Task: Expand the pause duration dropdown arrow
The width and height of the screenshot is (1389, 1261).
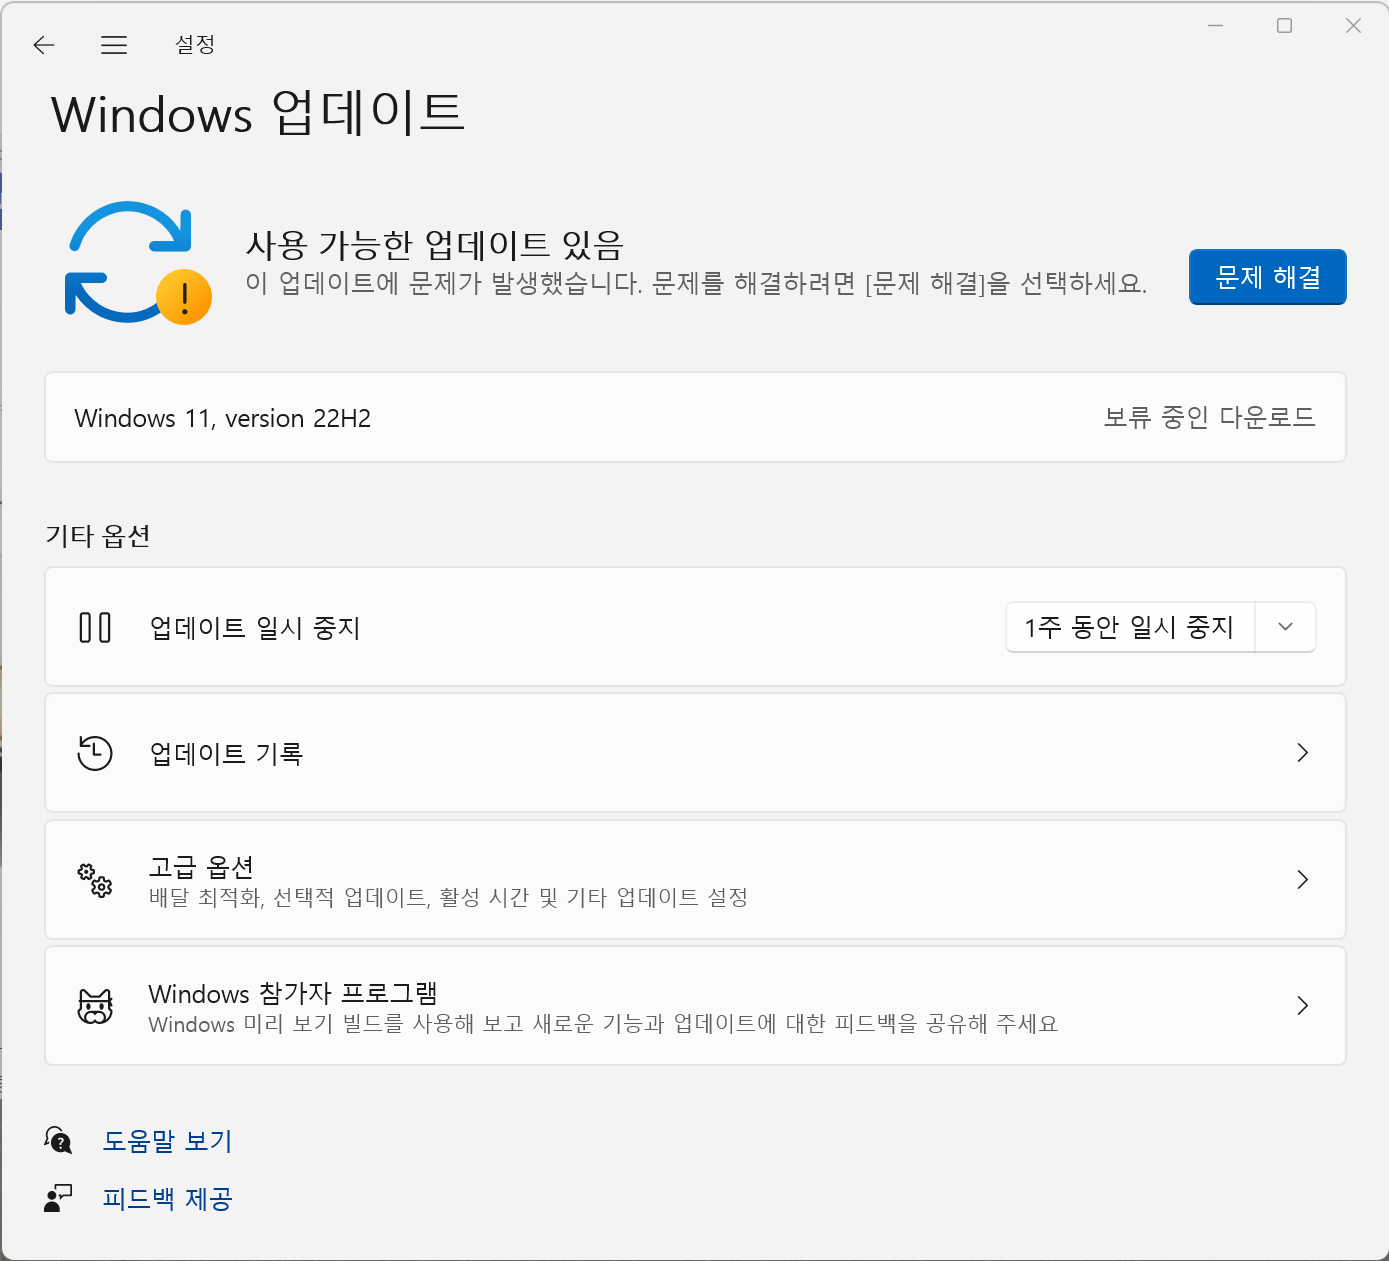Action: [1286, 627]
